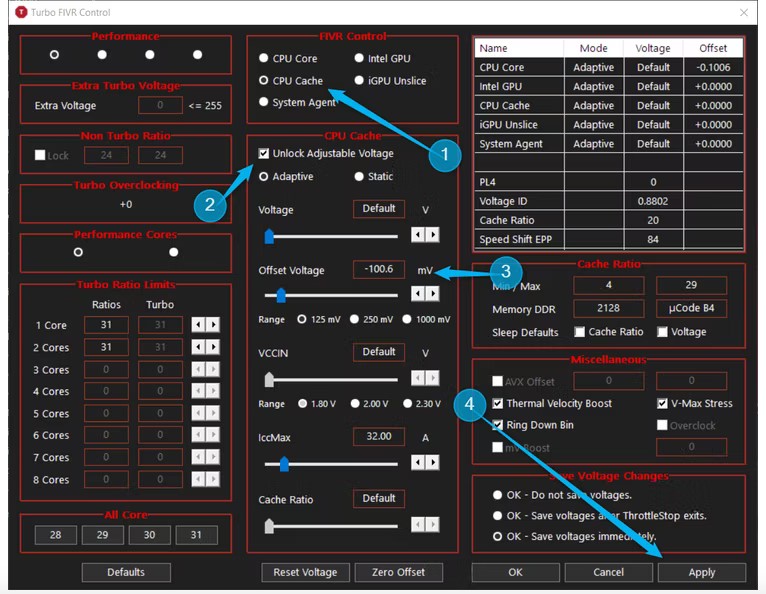Decrease Voltage with its left arrow
The width and height of the screenshot is (766, 594).
point(418,235)
